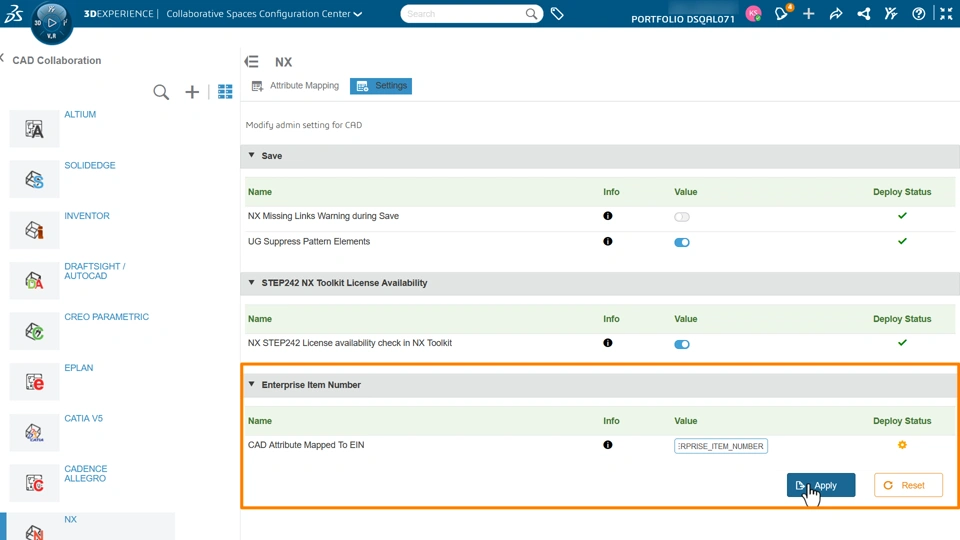This screenshot has width=960, height=540.
Task: Open the EPLAN link
Action: 79,368
